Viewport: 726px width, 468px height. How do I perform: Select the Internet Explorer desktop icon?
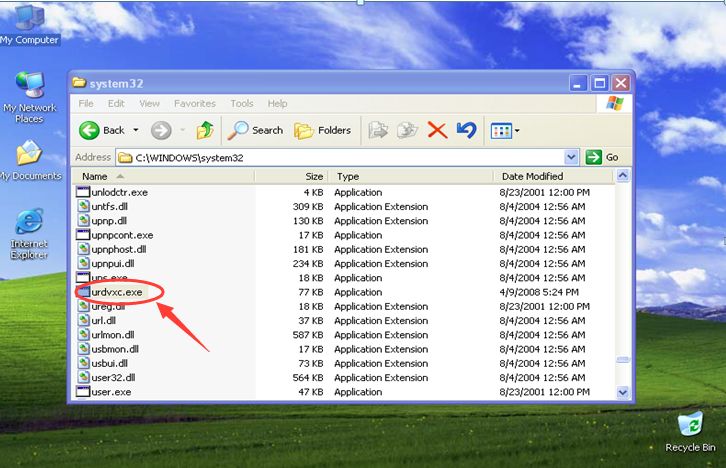pos(29,233)
